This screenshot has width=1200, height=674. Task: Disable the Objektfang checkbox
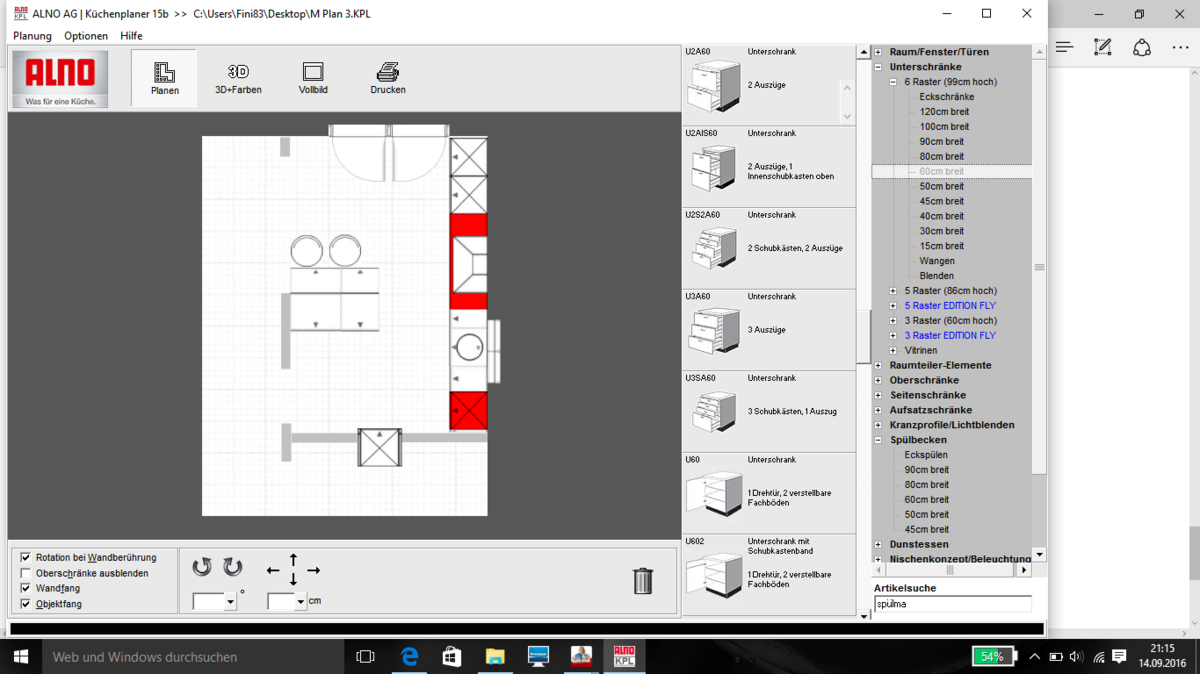click(x=26, y=604)
